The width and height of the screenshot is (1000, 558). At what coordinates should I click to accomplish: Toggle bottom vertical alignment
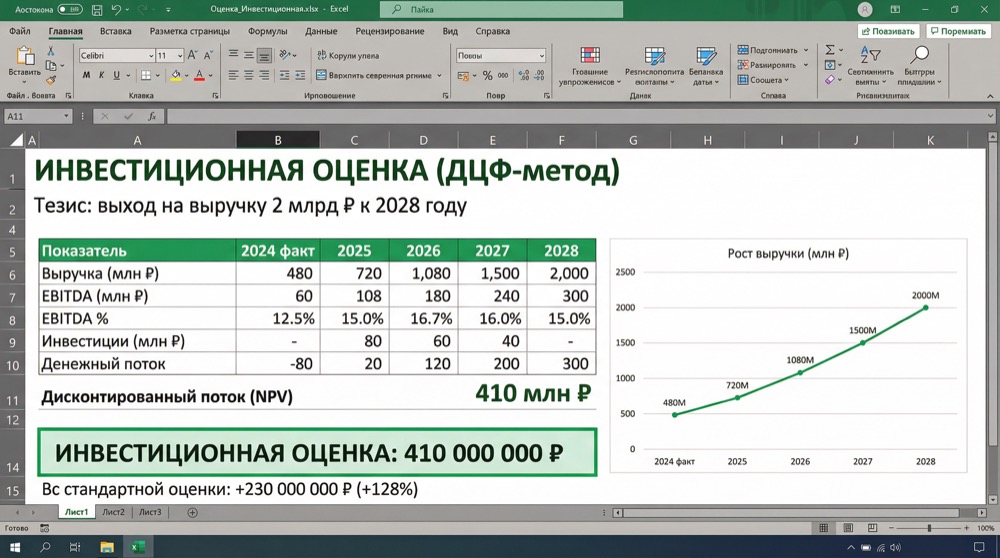pyautogui.click(x=264, y=55)
